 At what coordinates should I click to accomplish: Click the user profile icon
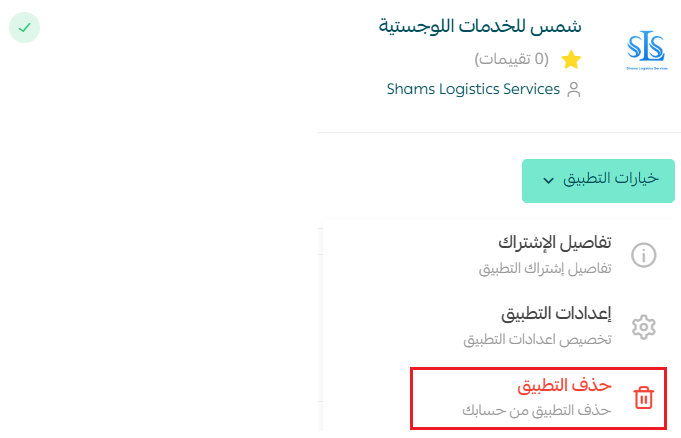click(574, 90)
